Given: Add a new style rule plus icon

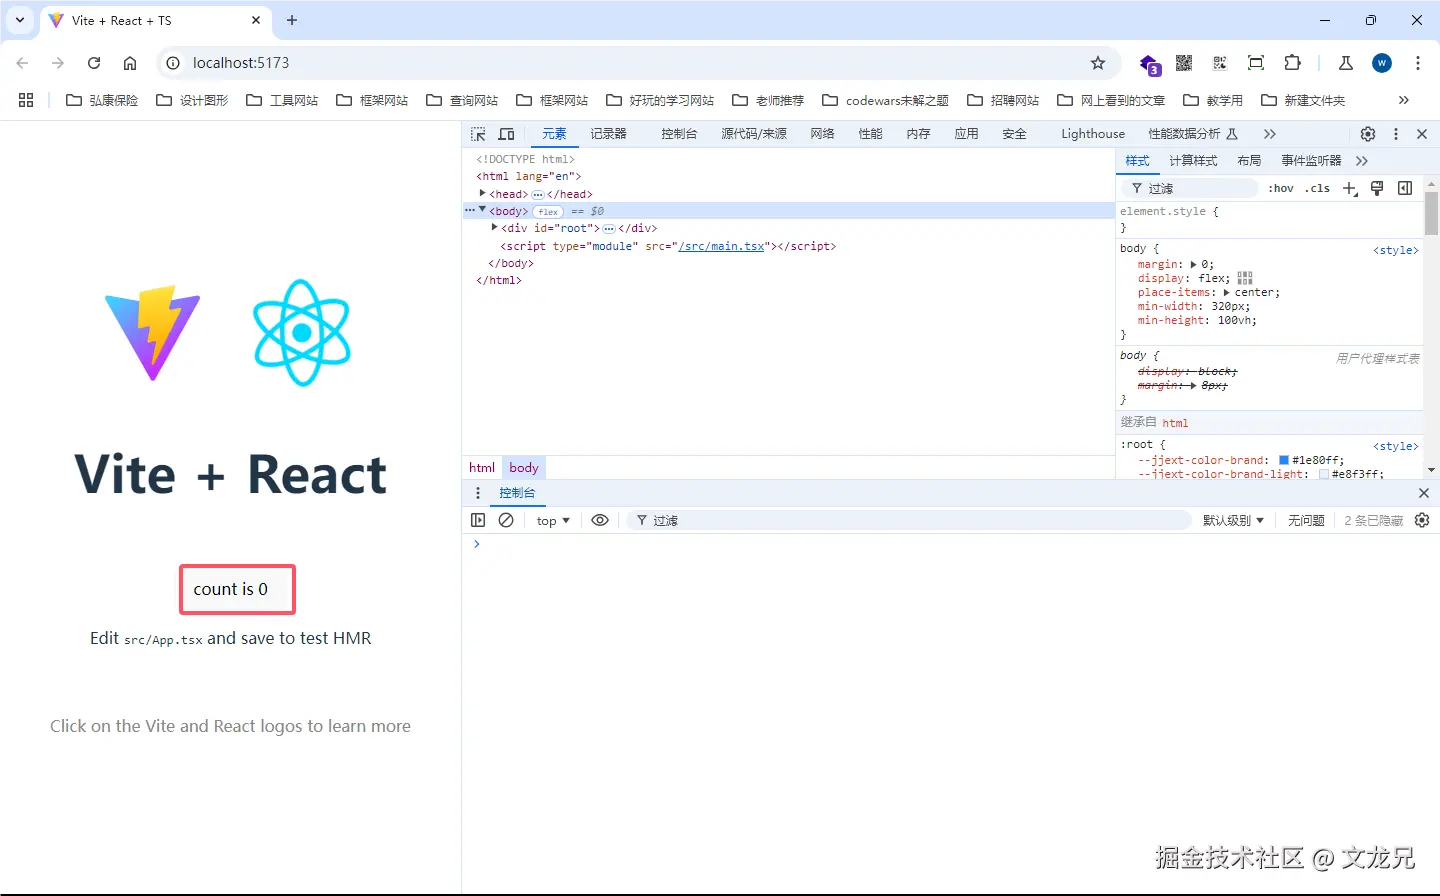Looking at the screenshot, I should tap(1350, 188).
